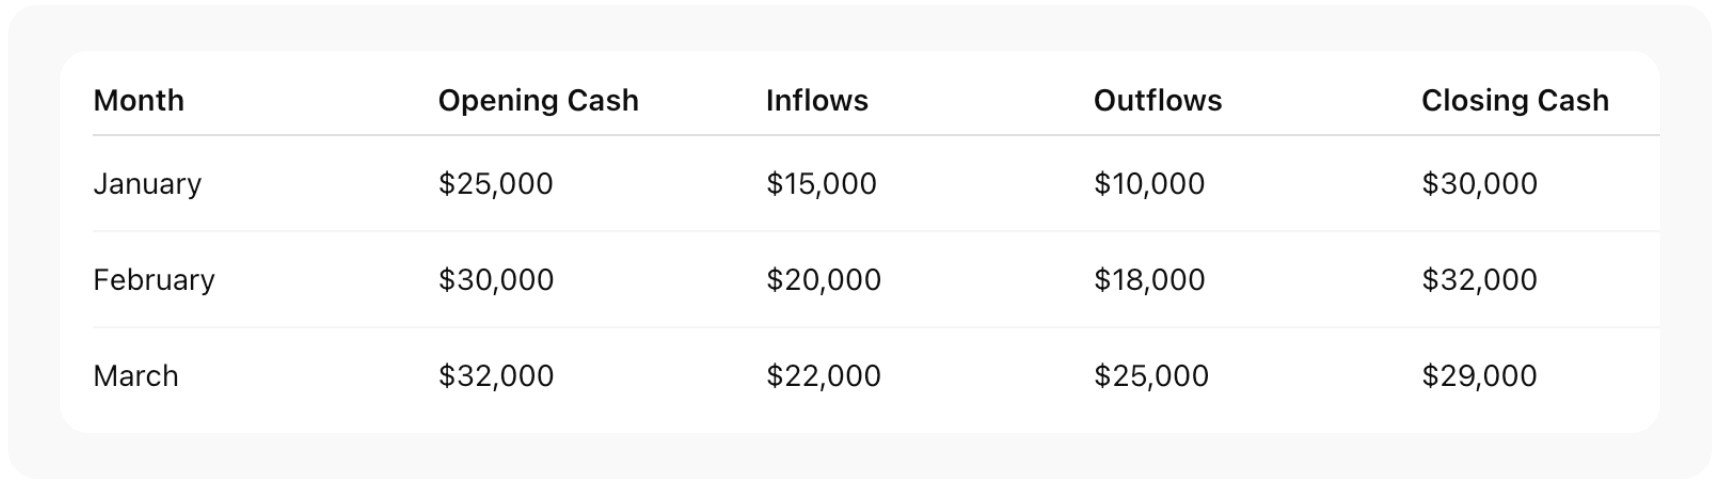Select February's inflows value $20,000
The height and width of the screenshot is (488, 1721).
point(824,280)
